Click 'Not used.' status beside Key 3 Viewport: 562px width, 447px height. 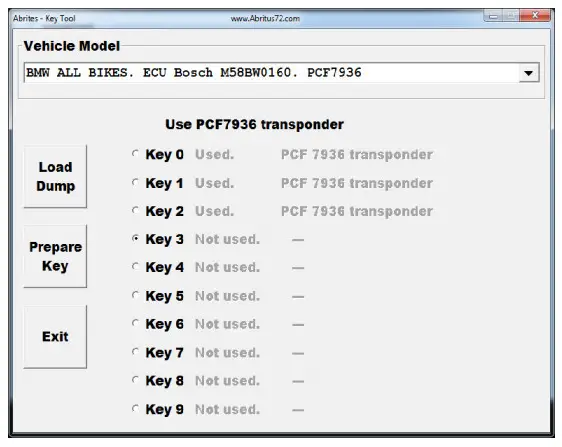227,239
